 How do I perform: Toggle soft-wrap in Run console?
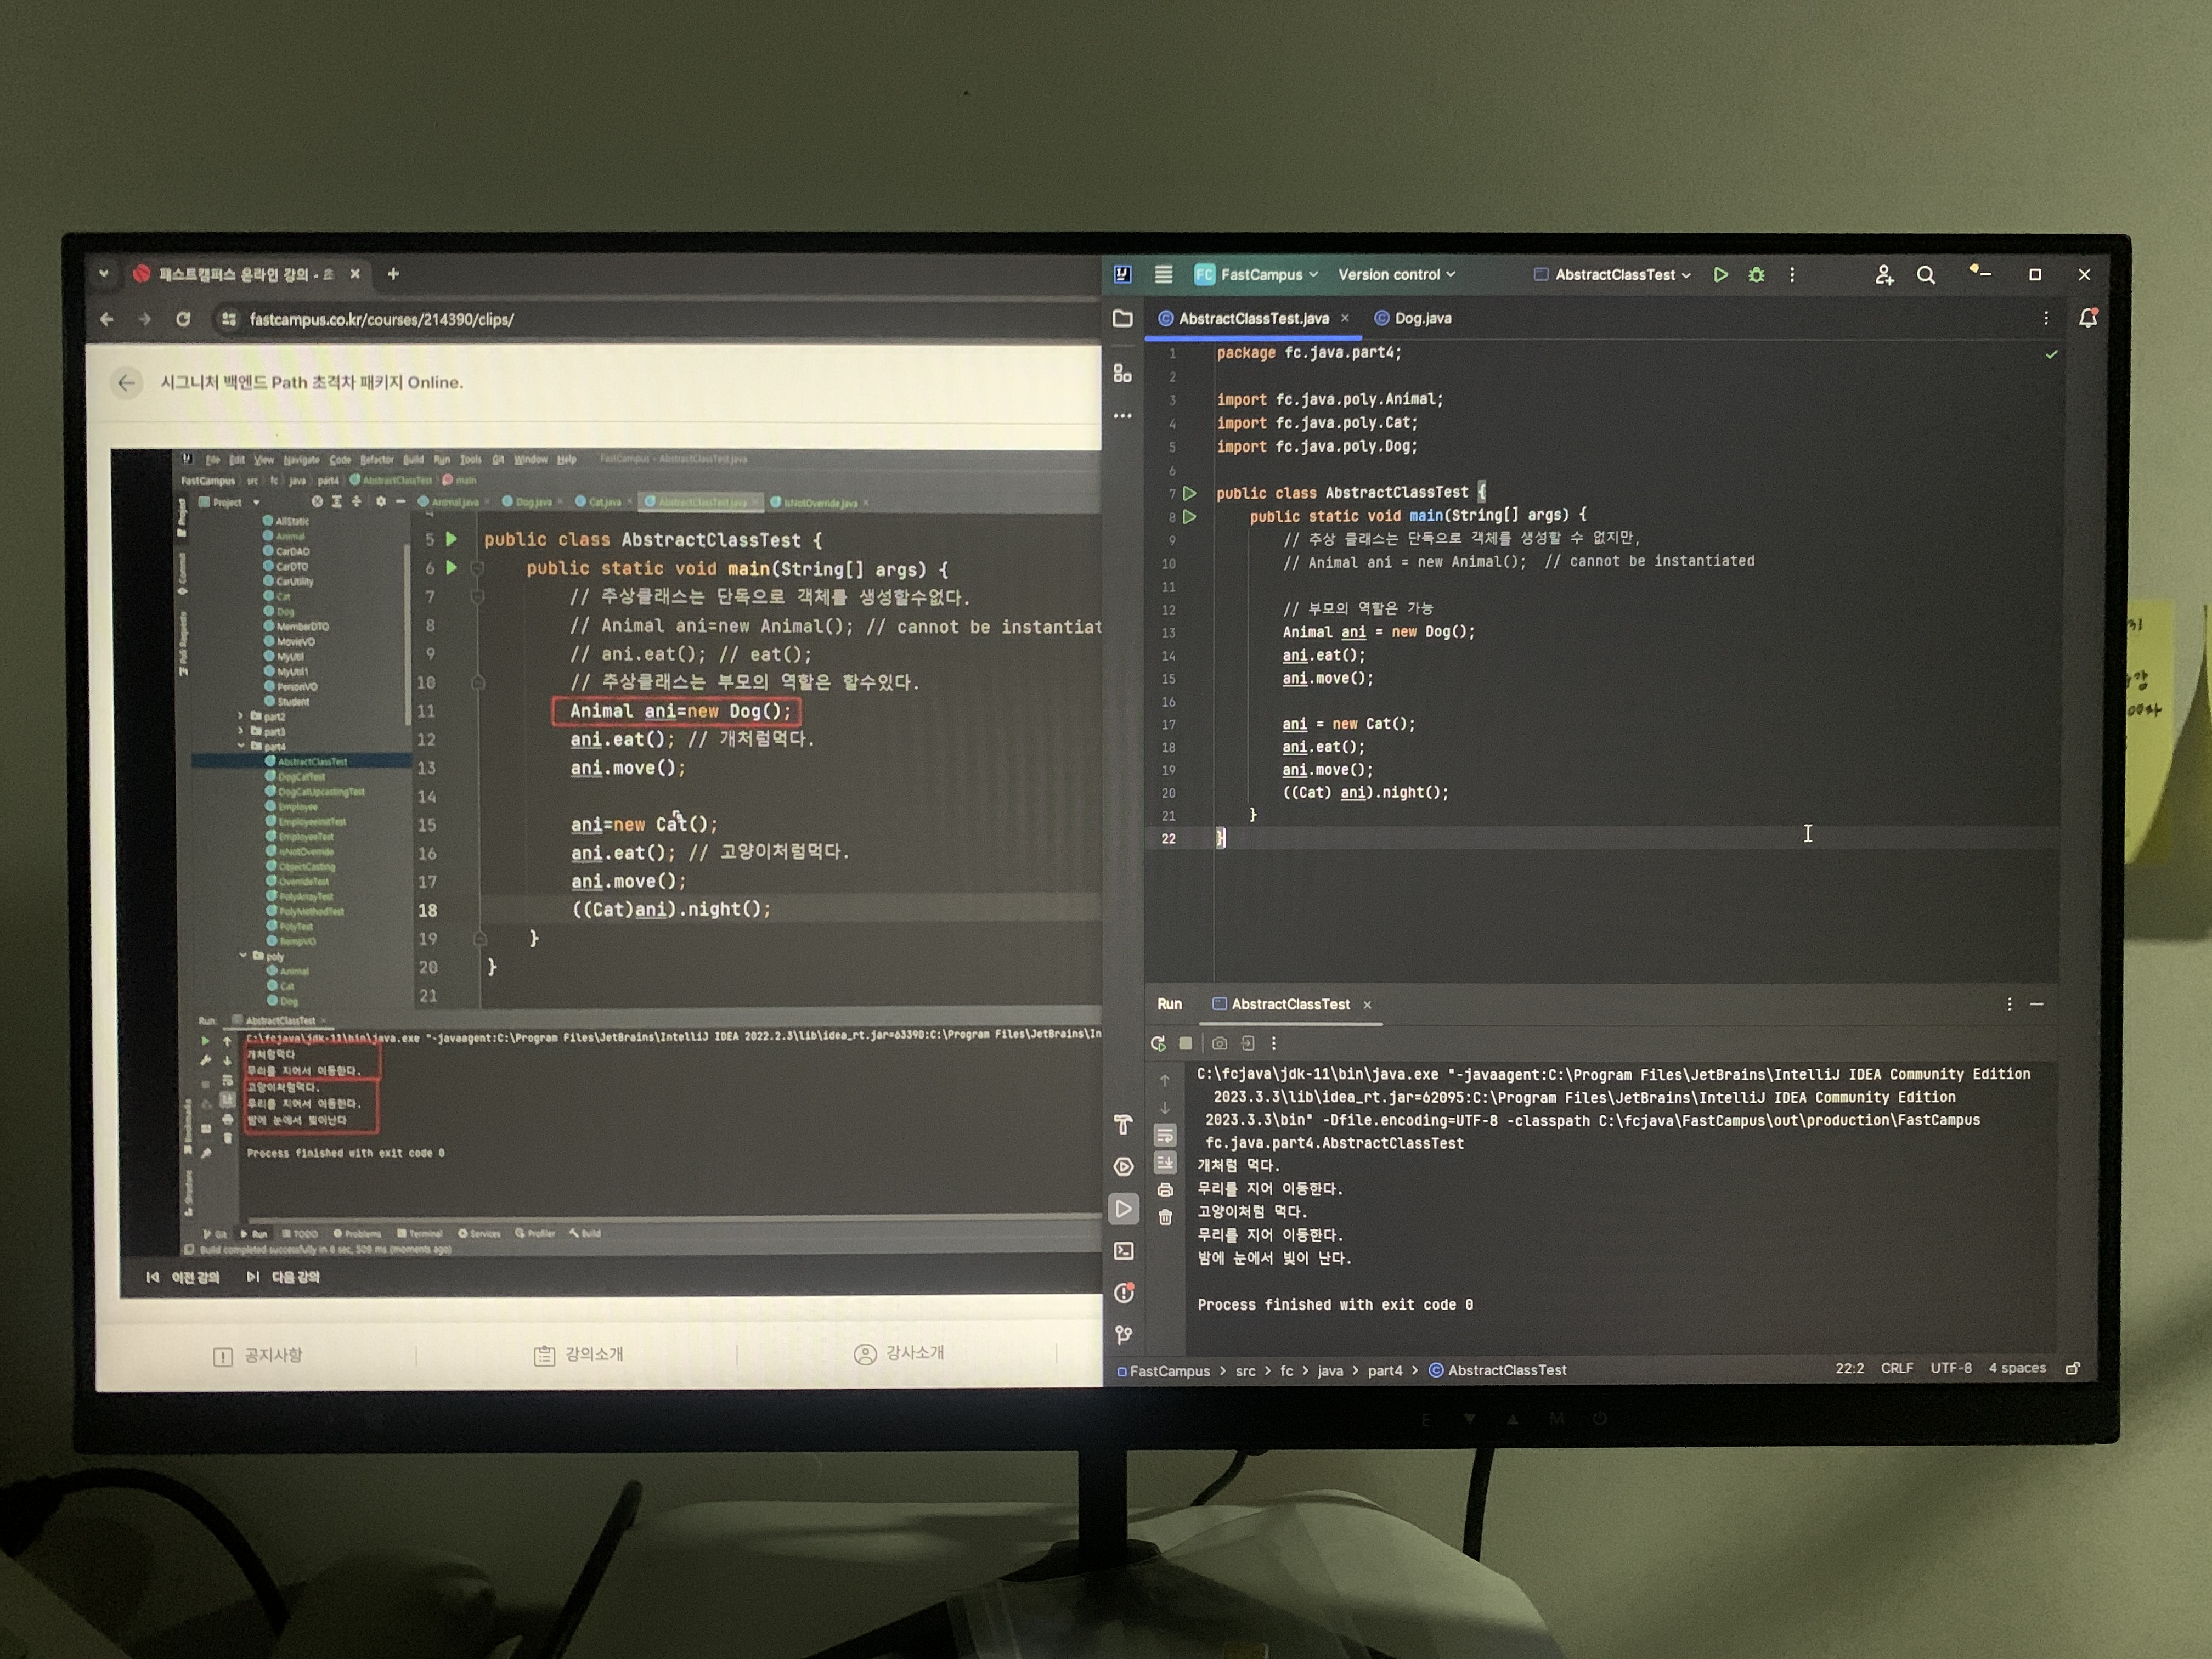[1165, 1136]
